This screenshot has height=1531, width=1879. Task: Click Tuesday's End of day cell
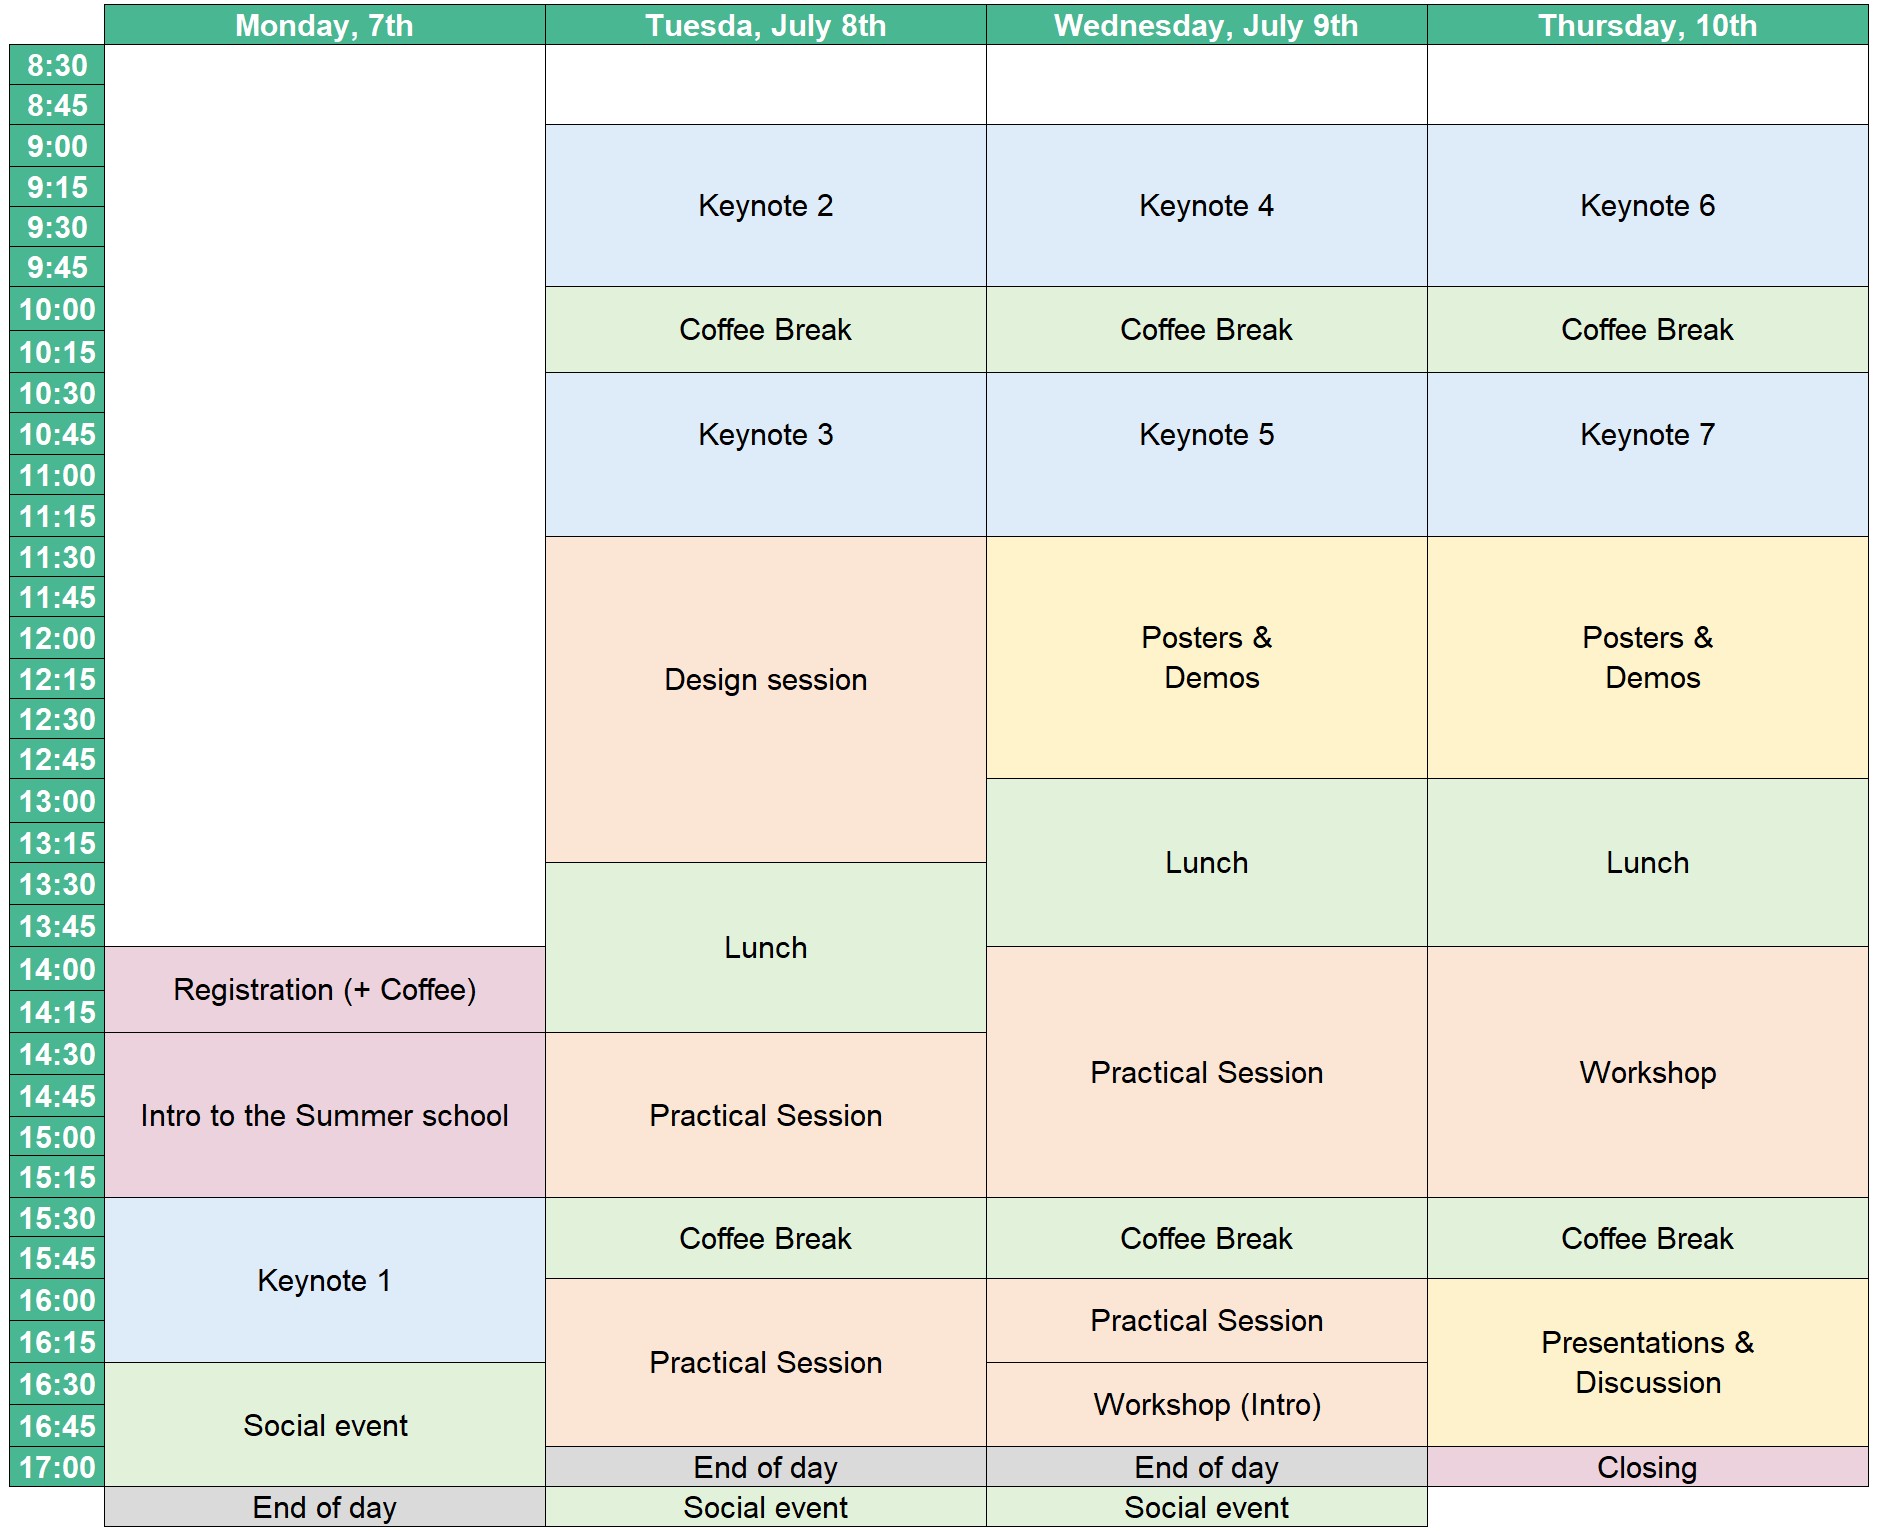pyautogui.click(x=766, y=1467)
